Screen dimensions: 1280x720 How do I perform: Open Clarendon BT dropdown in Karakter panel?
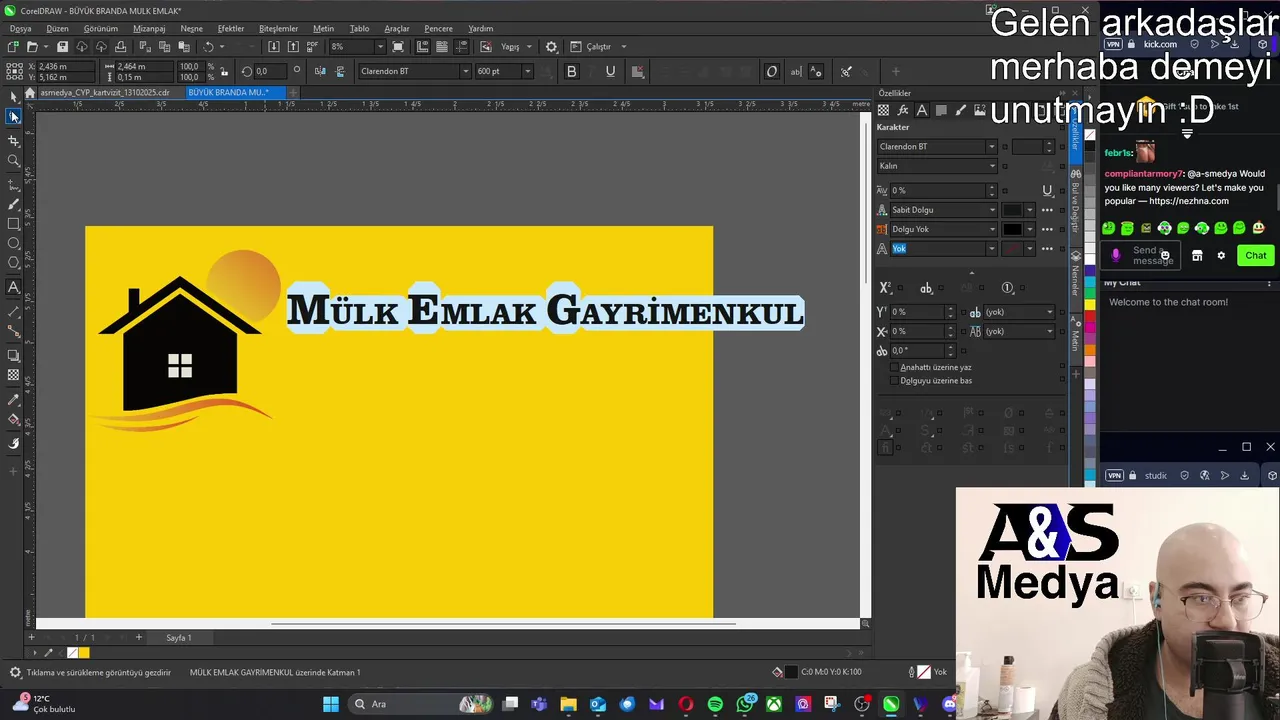point(992,147)
